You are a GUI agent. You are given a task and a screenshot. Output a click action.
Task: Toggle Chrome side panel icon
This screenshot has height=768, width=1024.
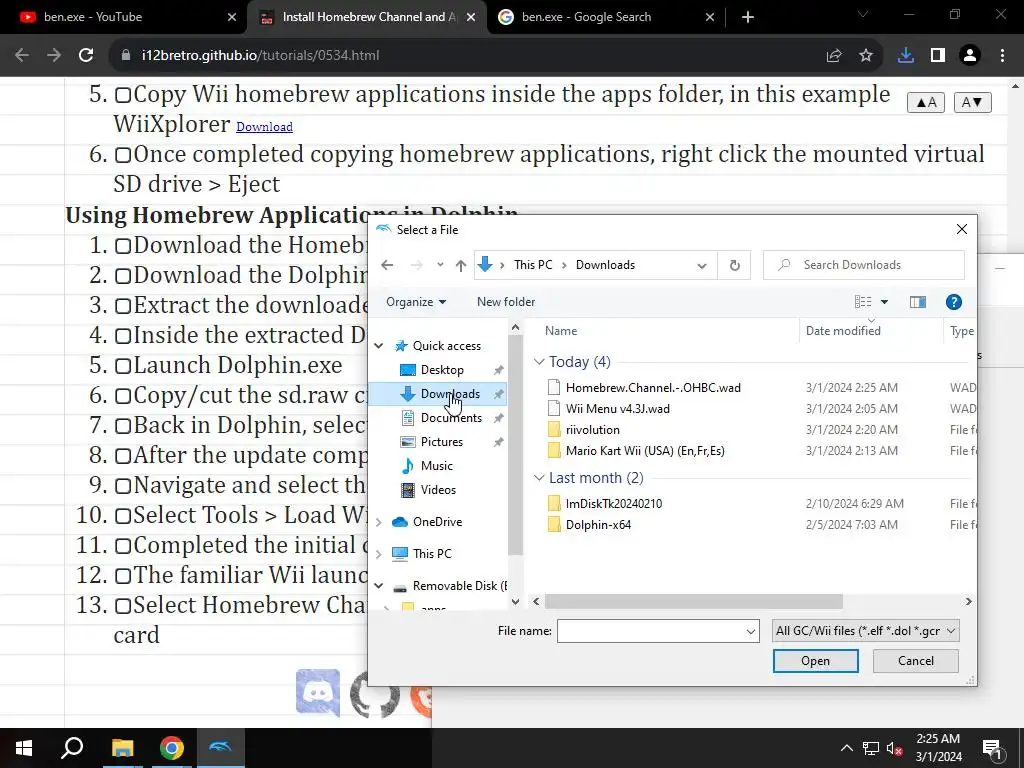pyautogui.click(x=938, y=56)
